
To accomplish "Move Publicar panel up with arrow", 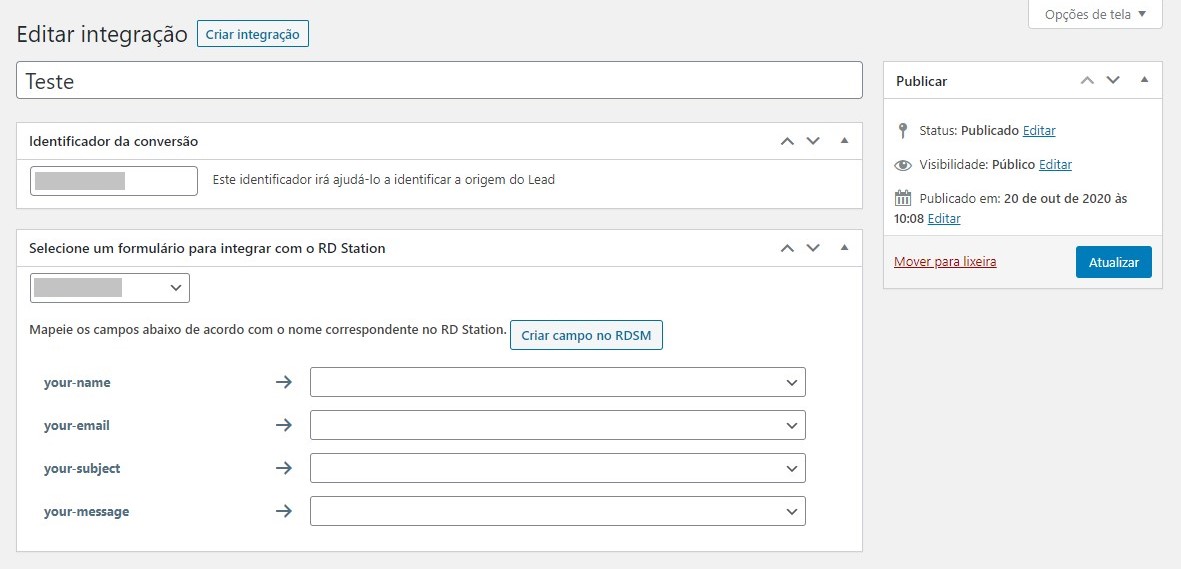I will click(1087, 80).
